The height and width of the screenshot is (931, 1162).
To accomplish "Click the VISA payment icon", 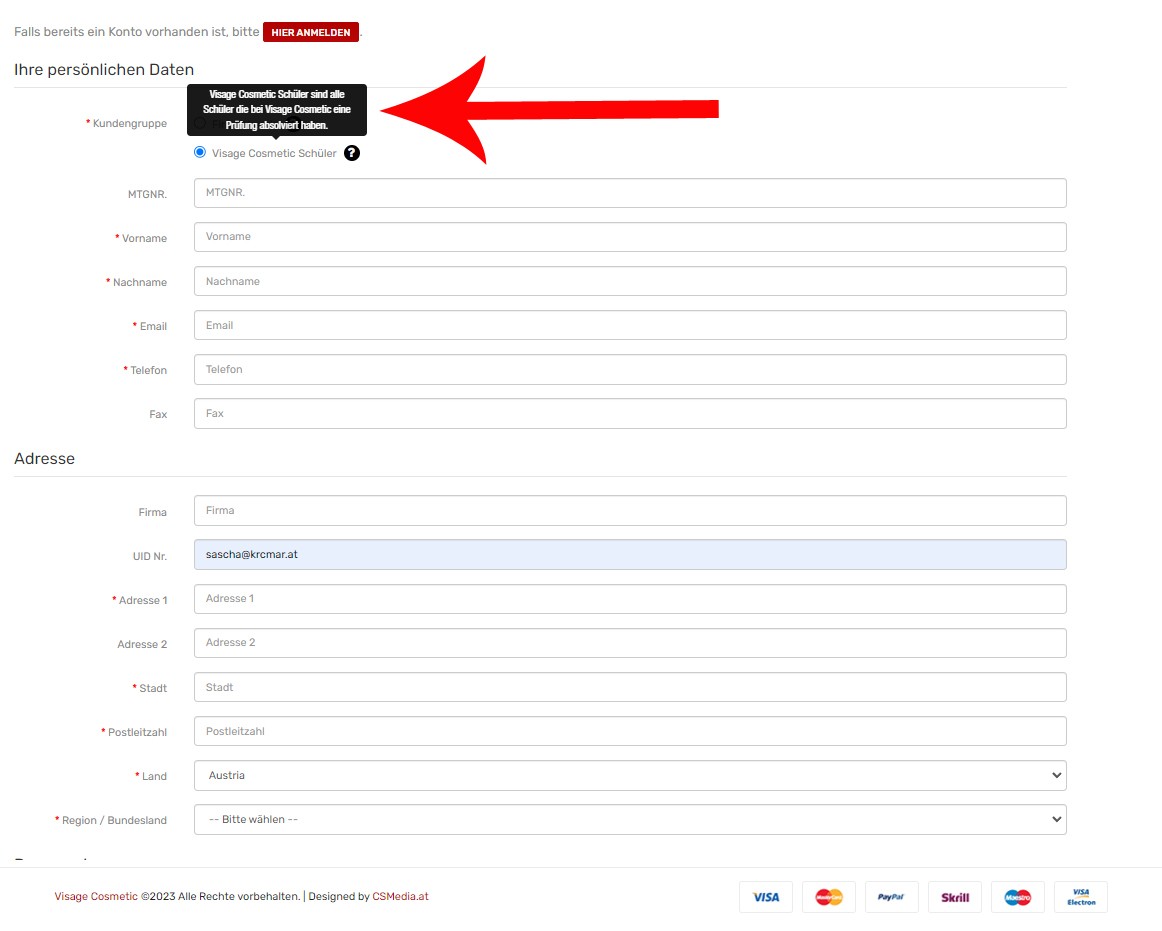I will [x=766, y=897].
